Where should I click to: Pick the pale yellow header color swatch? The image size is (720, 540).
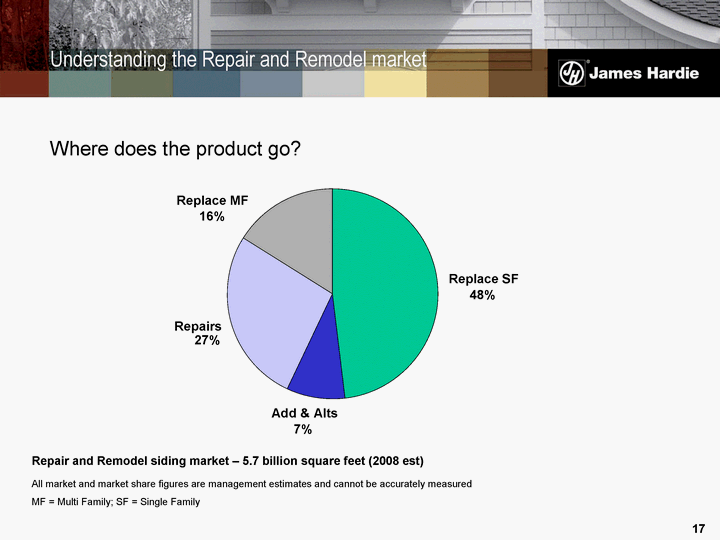click(394, 85)
